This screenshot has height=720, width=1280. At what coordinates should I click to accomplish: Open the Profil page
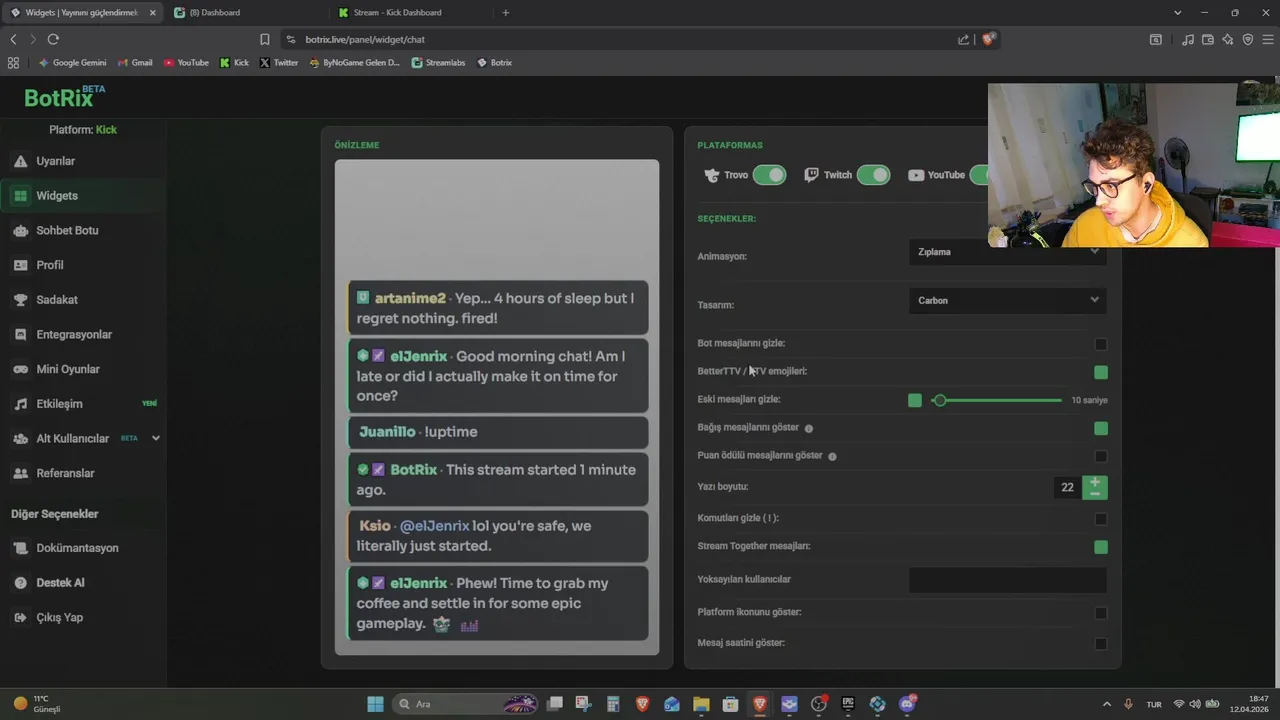50,265
